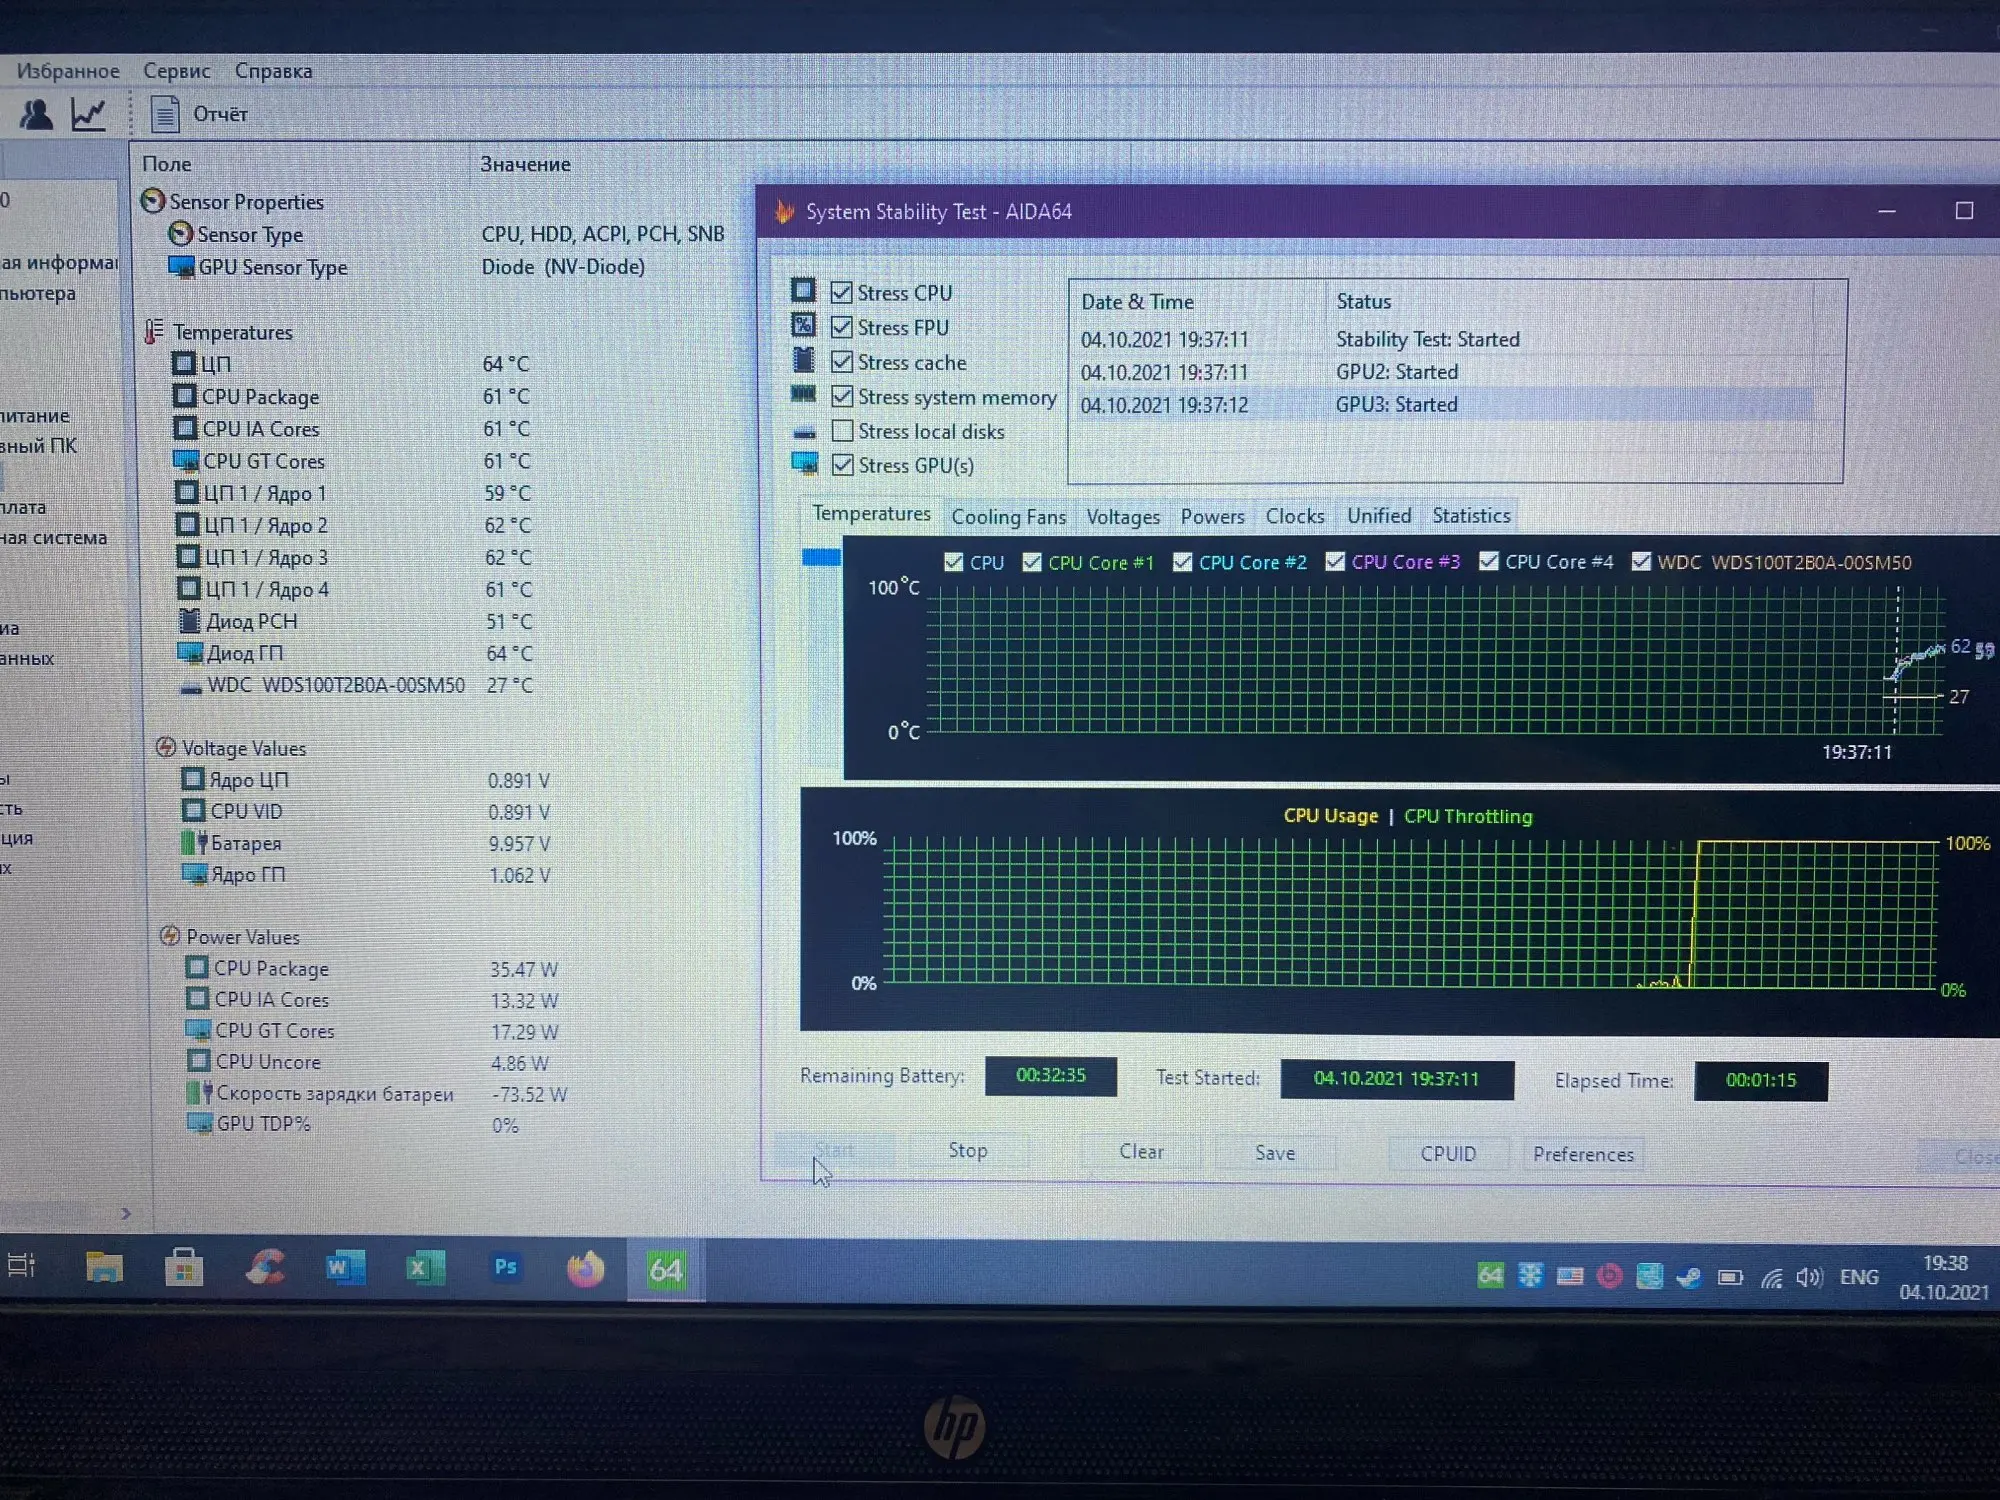Click the Report (Отчёт) document icon
The image size is (2000, 1500).
[x=165, y=114]
